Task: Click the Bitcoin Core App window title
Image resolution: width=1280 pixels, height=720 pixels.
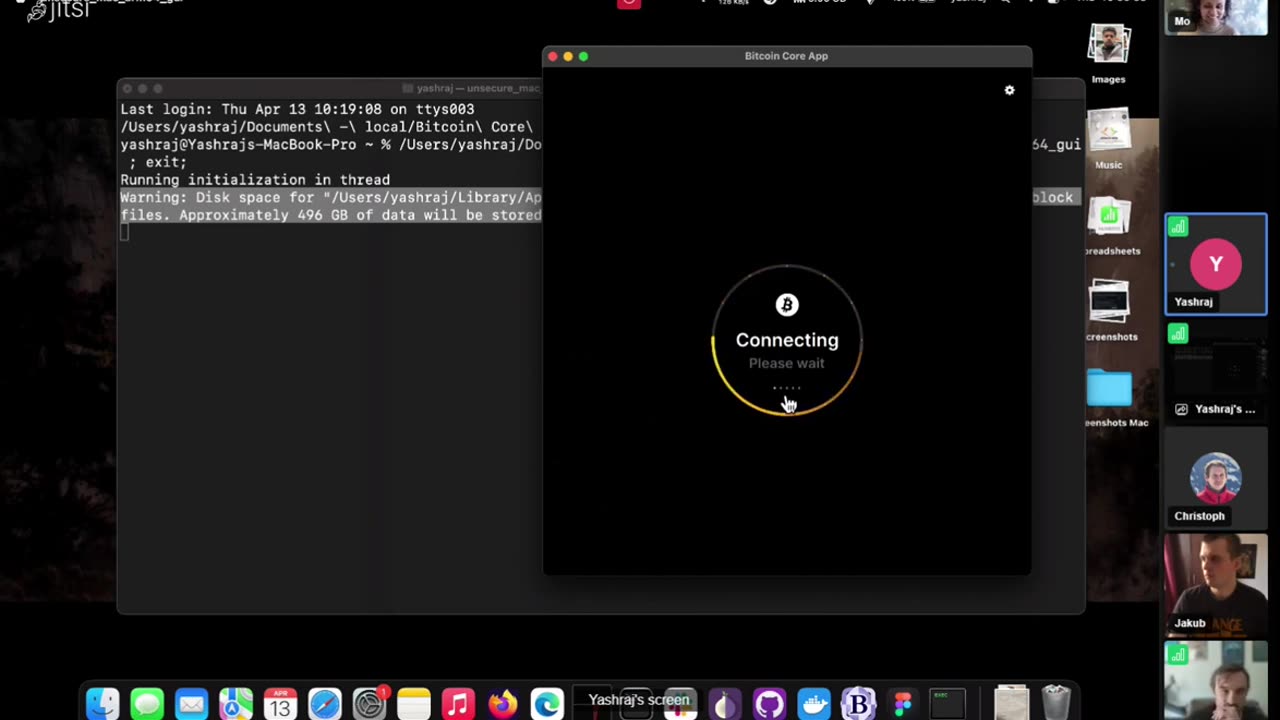Action: [x=786, y=56]
